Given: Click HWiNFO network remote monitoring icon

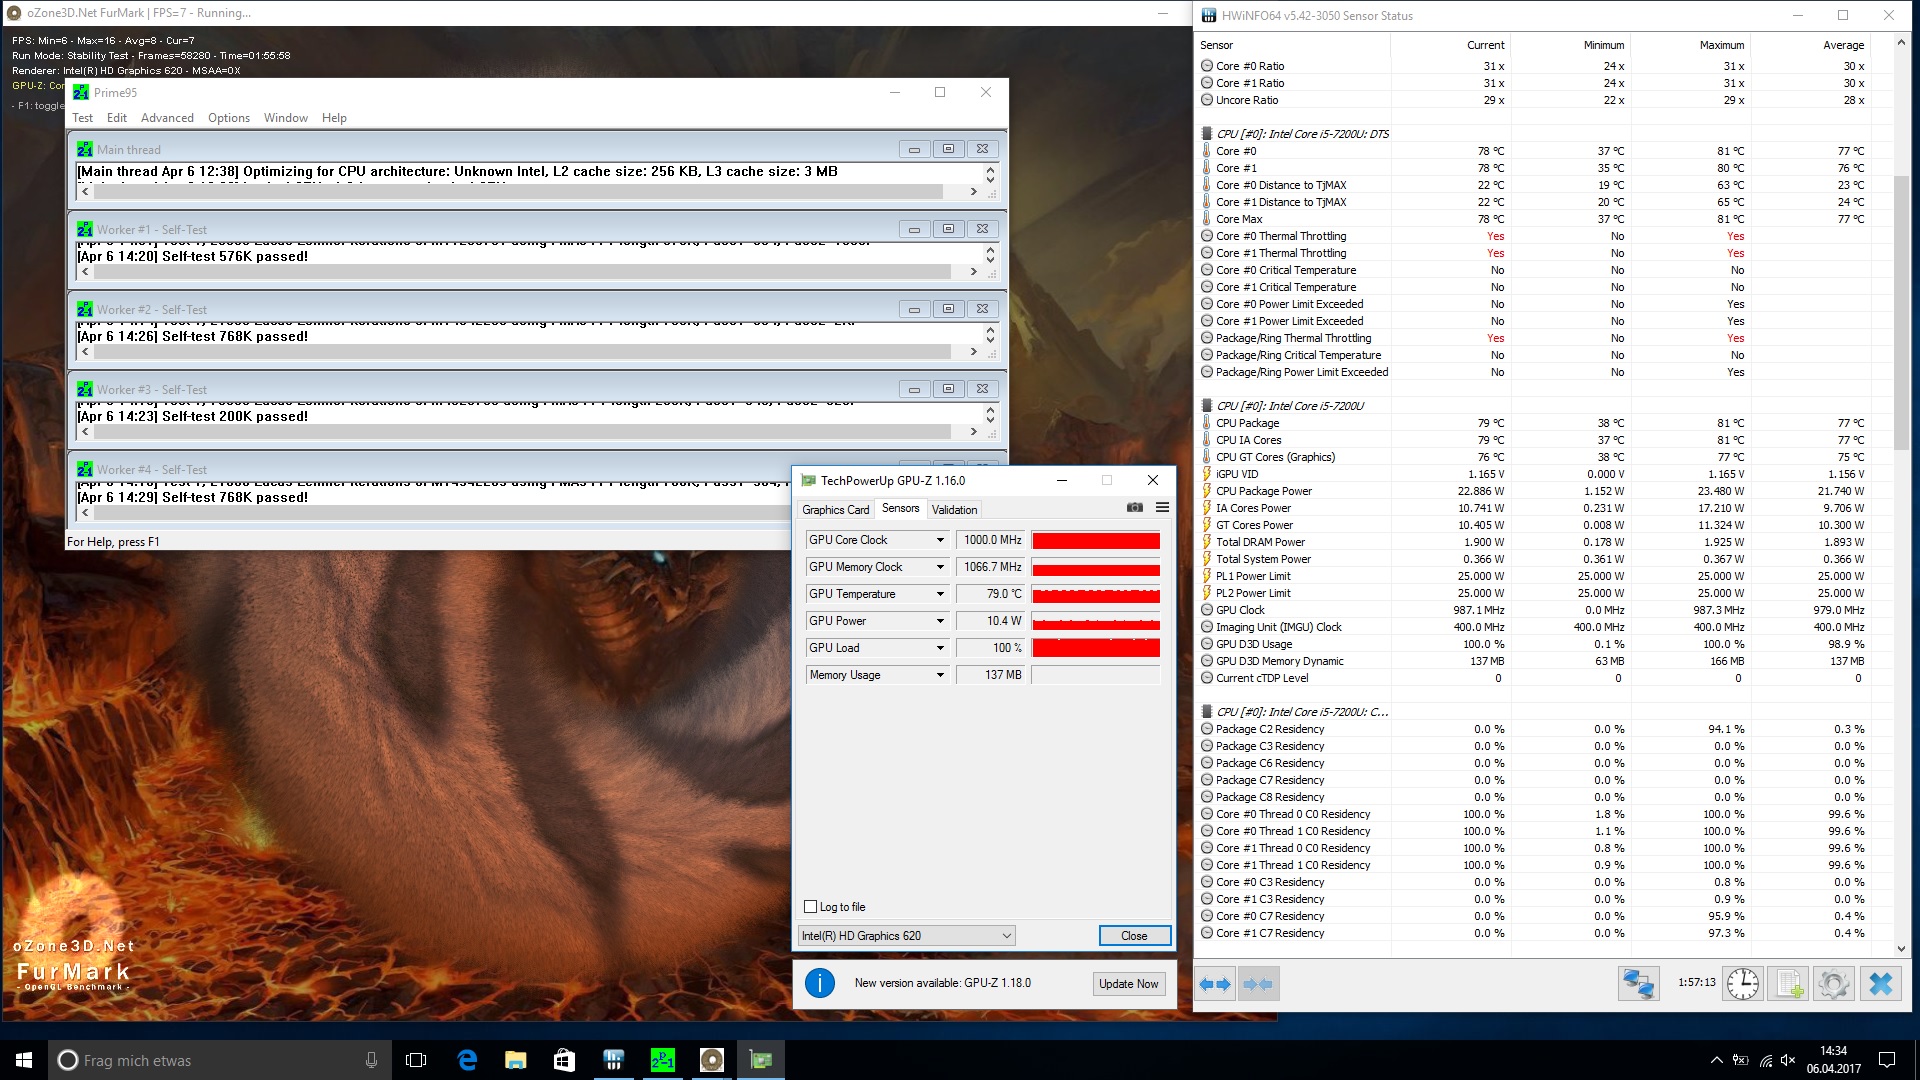Looking at the screenshot, I should (x=1638, y=984).
